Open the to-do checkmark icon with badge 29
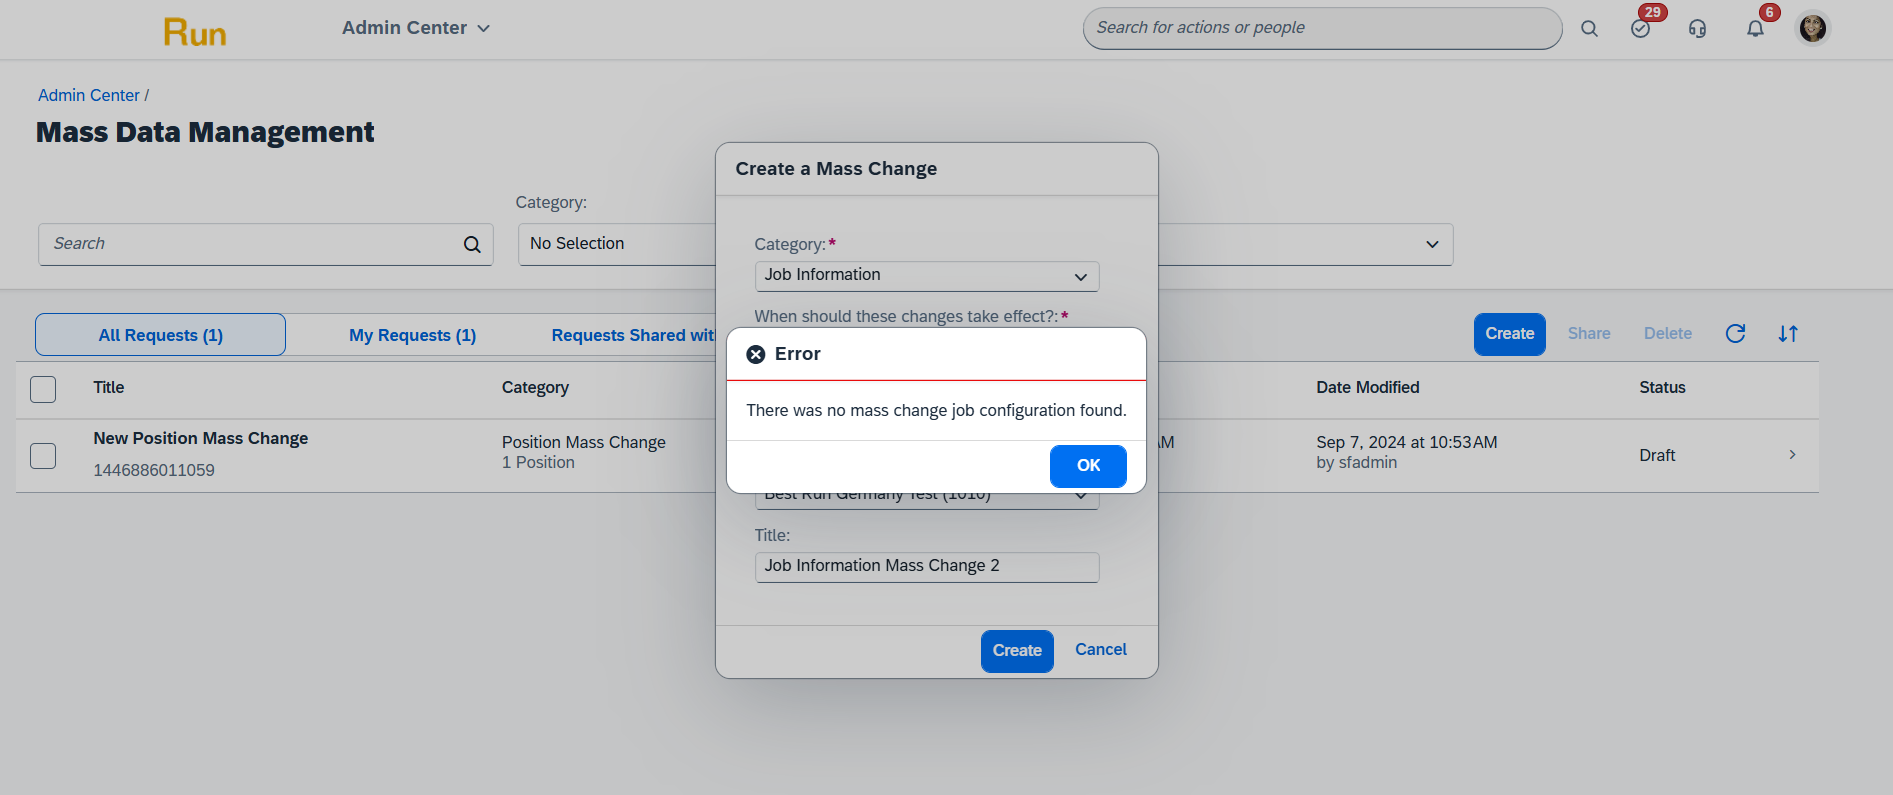 click(x=1640, y=29)
